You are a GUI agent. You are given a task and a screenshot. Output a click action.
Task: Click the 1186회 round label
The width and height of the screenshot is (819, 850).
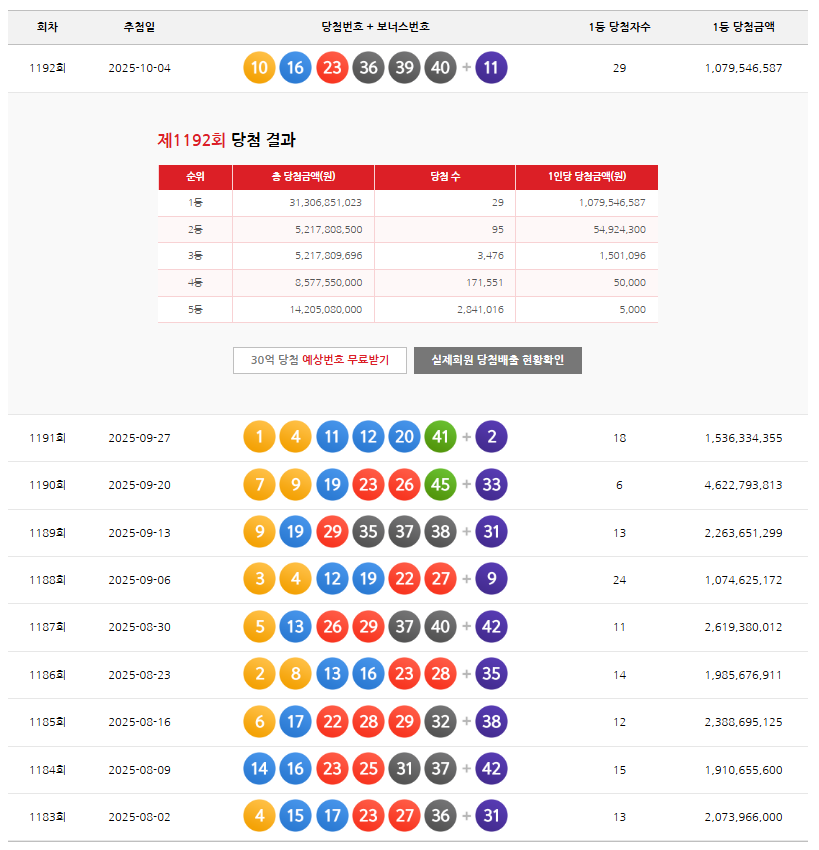(x=47, y=675)
